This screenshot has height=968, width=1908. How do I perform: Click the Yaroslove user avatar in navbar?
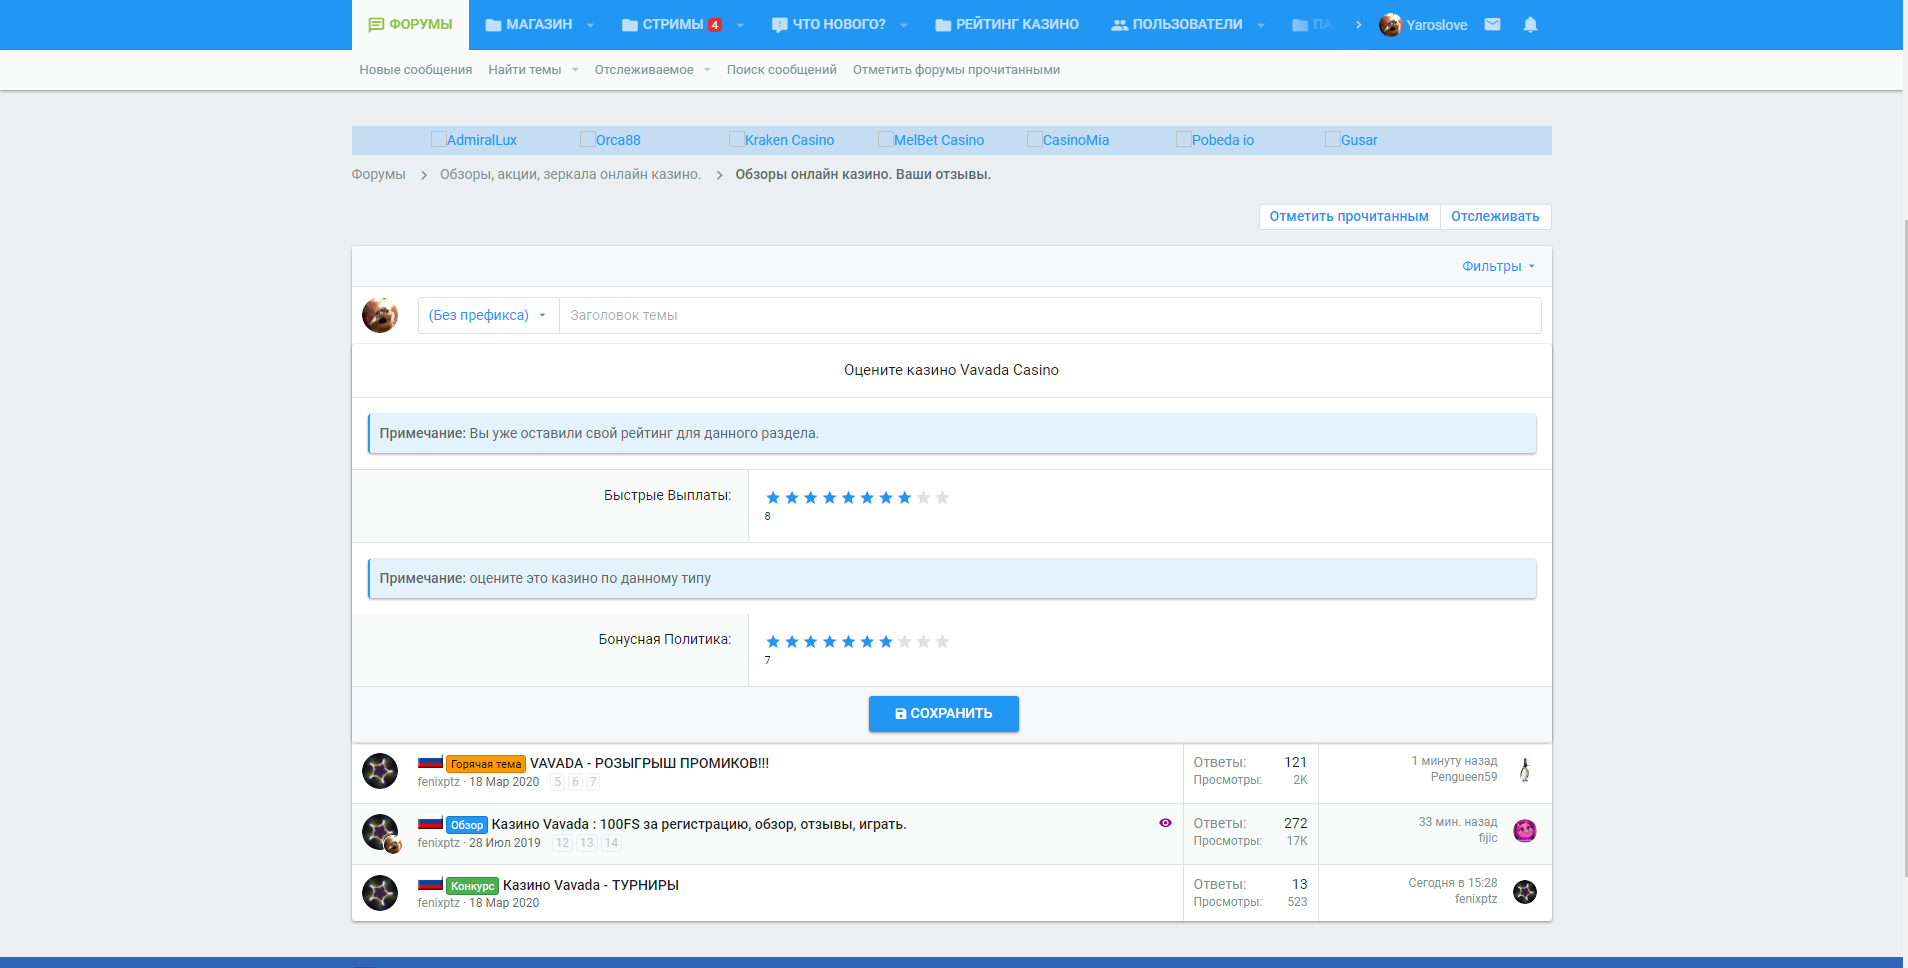click(1390, 25)
